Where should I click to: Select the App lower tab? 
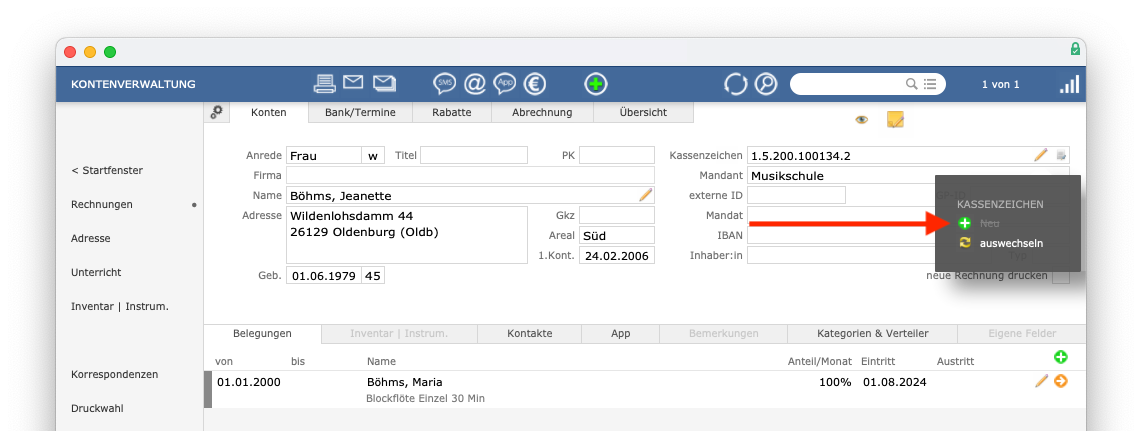[621, 333]
